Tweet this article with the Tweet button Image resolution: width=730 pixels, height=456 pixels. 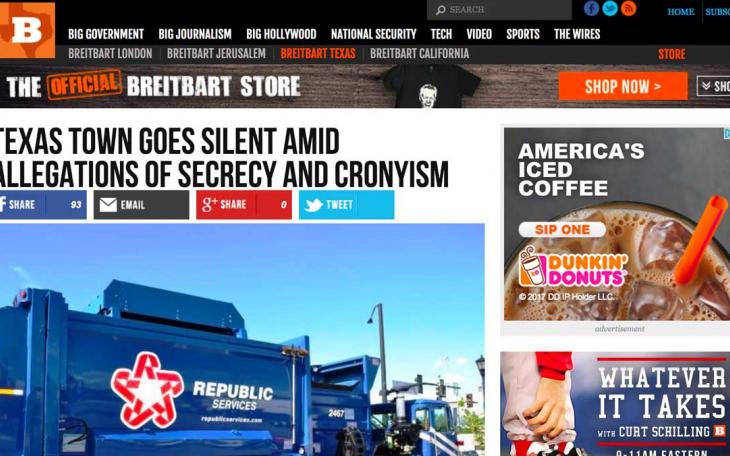(346, 204)
